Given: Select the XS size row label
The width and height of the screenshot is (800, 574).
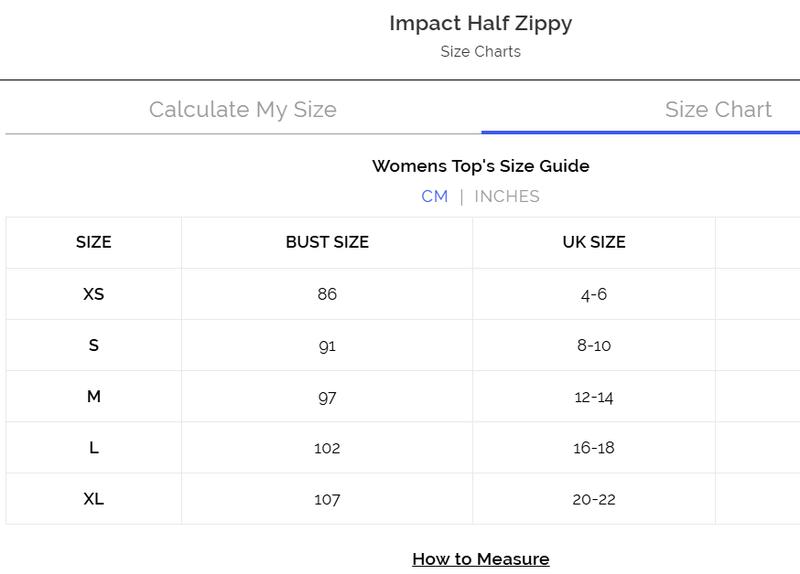Looking at the screenshot, I should click(94, 294).
